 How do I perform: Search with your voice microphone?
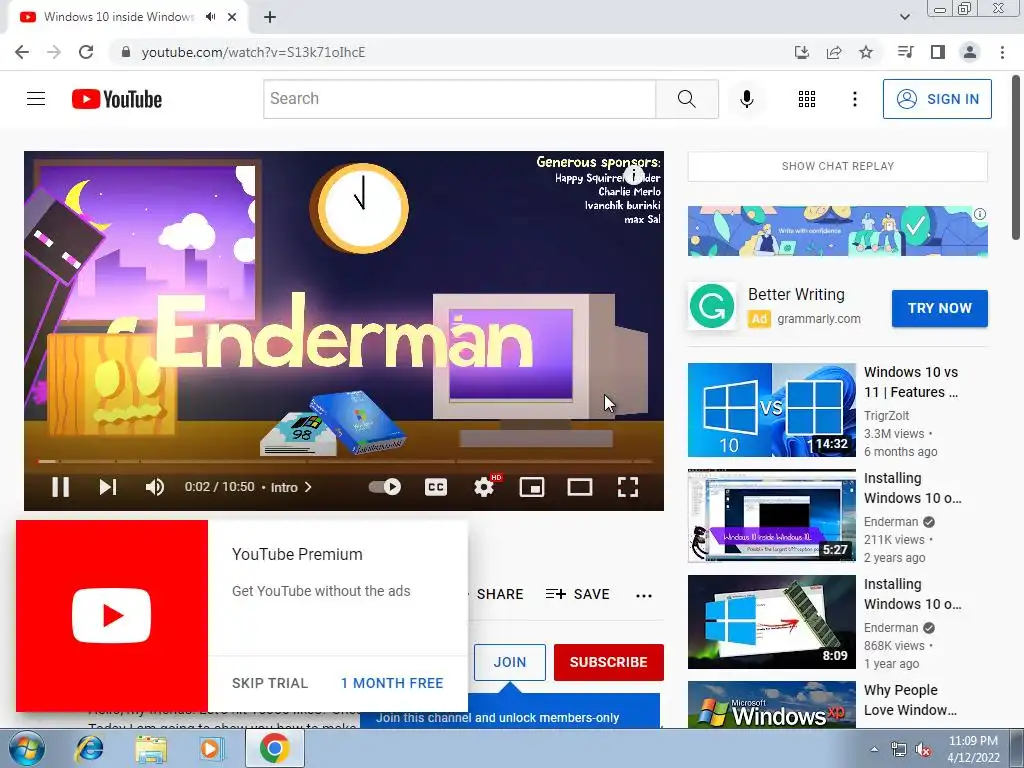point(746,99)
